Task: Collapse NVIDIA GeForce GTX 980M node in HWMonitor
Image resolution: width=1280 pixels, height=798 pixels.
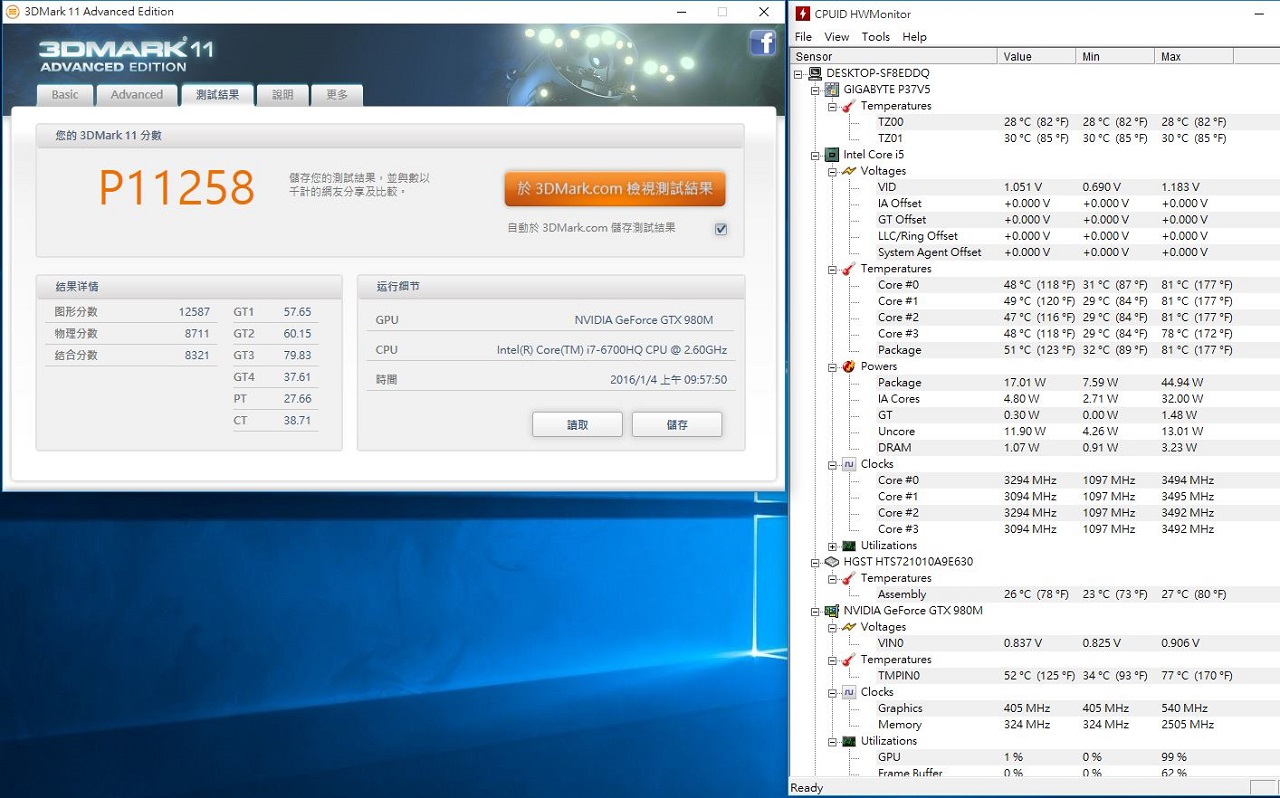Action: pos(816,611)
